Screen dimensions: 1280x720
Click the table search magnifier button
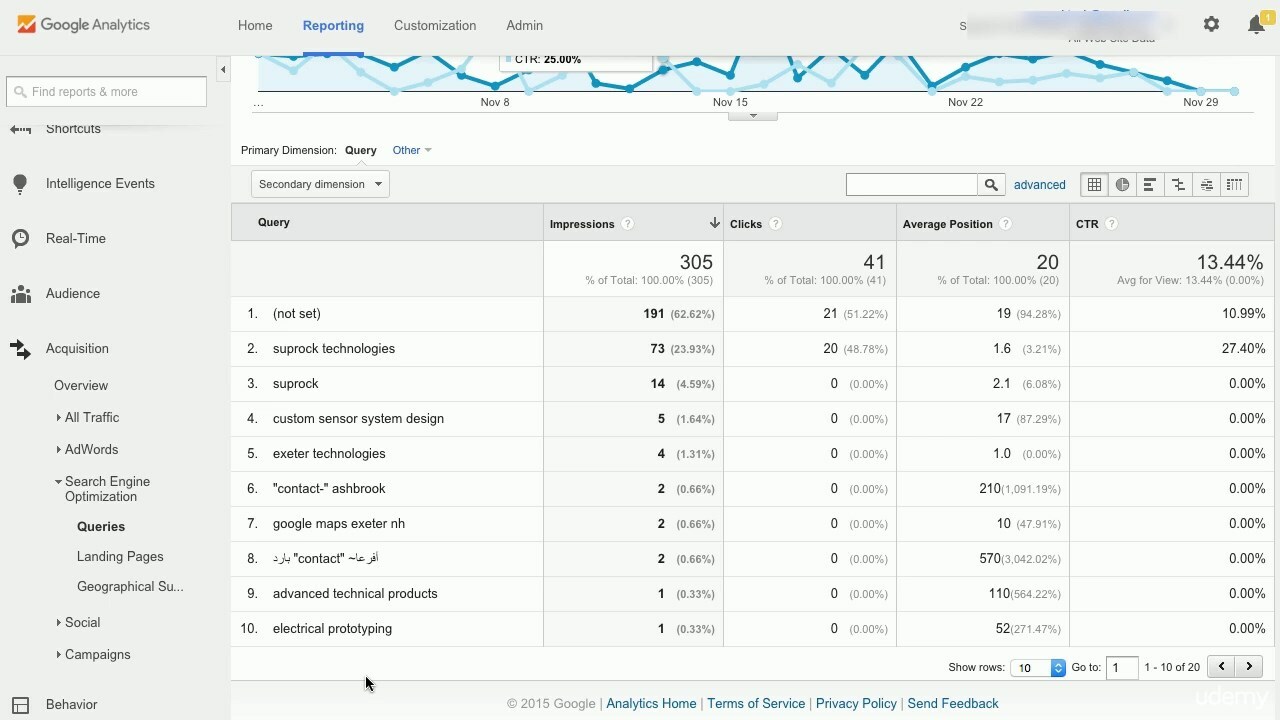pyautogui.click(x=991, y=184)
